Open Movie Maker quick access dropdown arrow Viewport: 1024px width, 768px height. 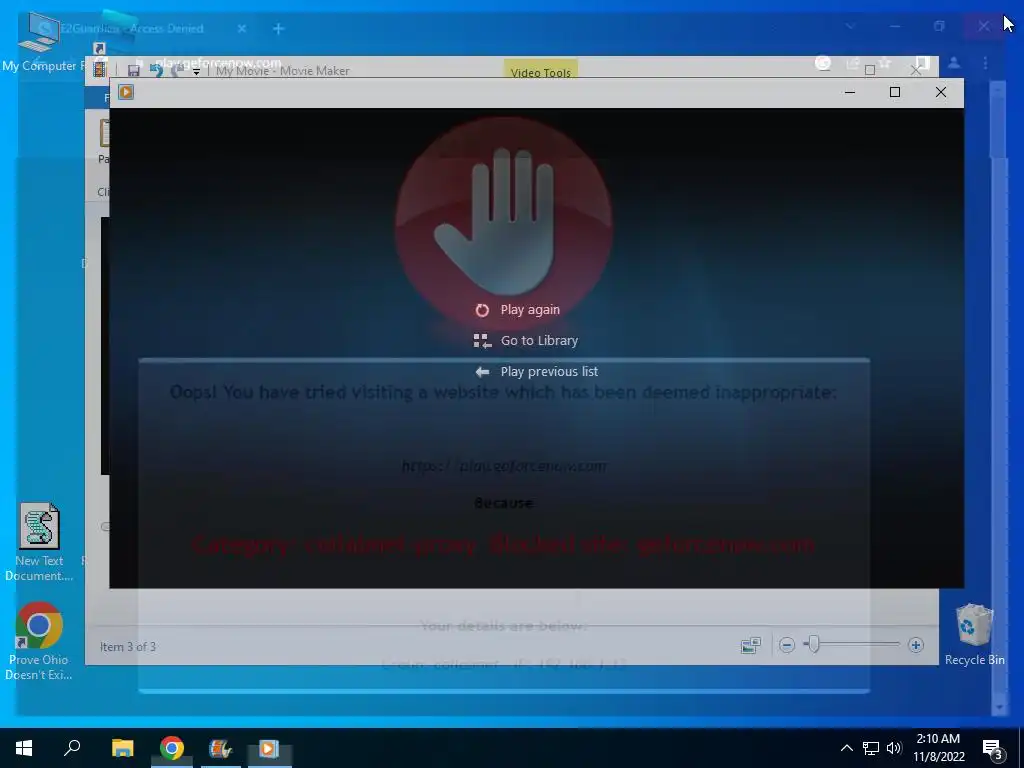tap(196, 72)
